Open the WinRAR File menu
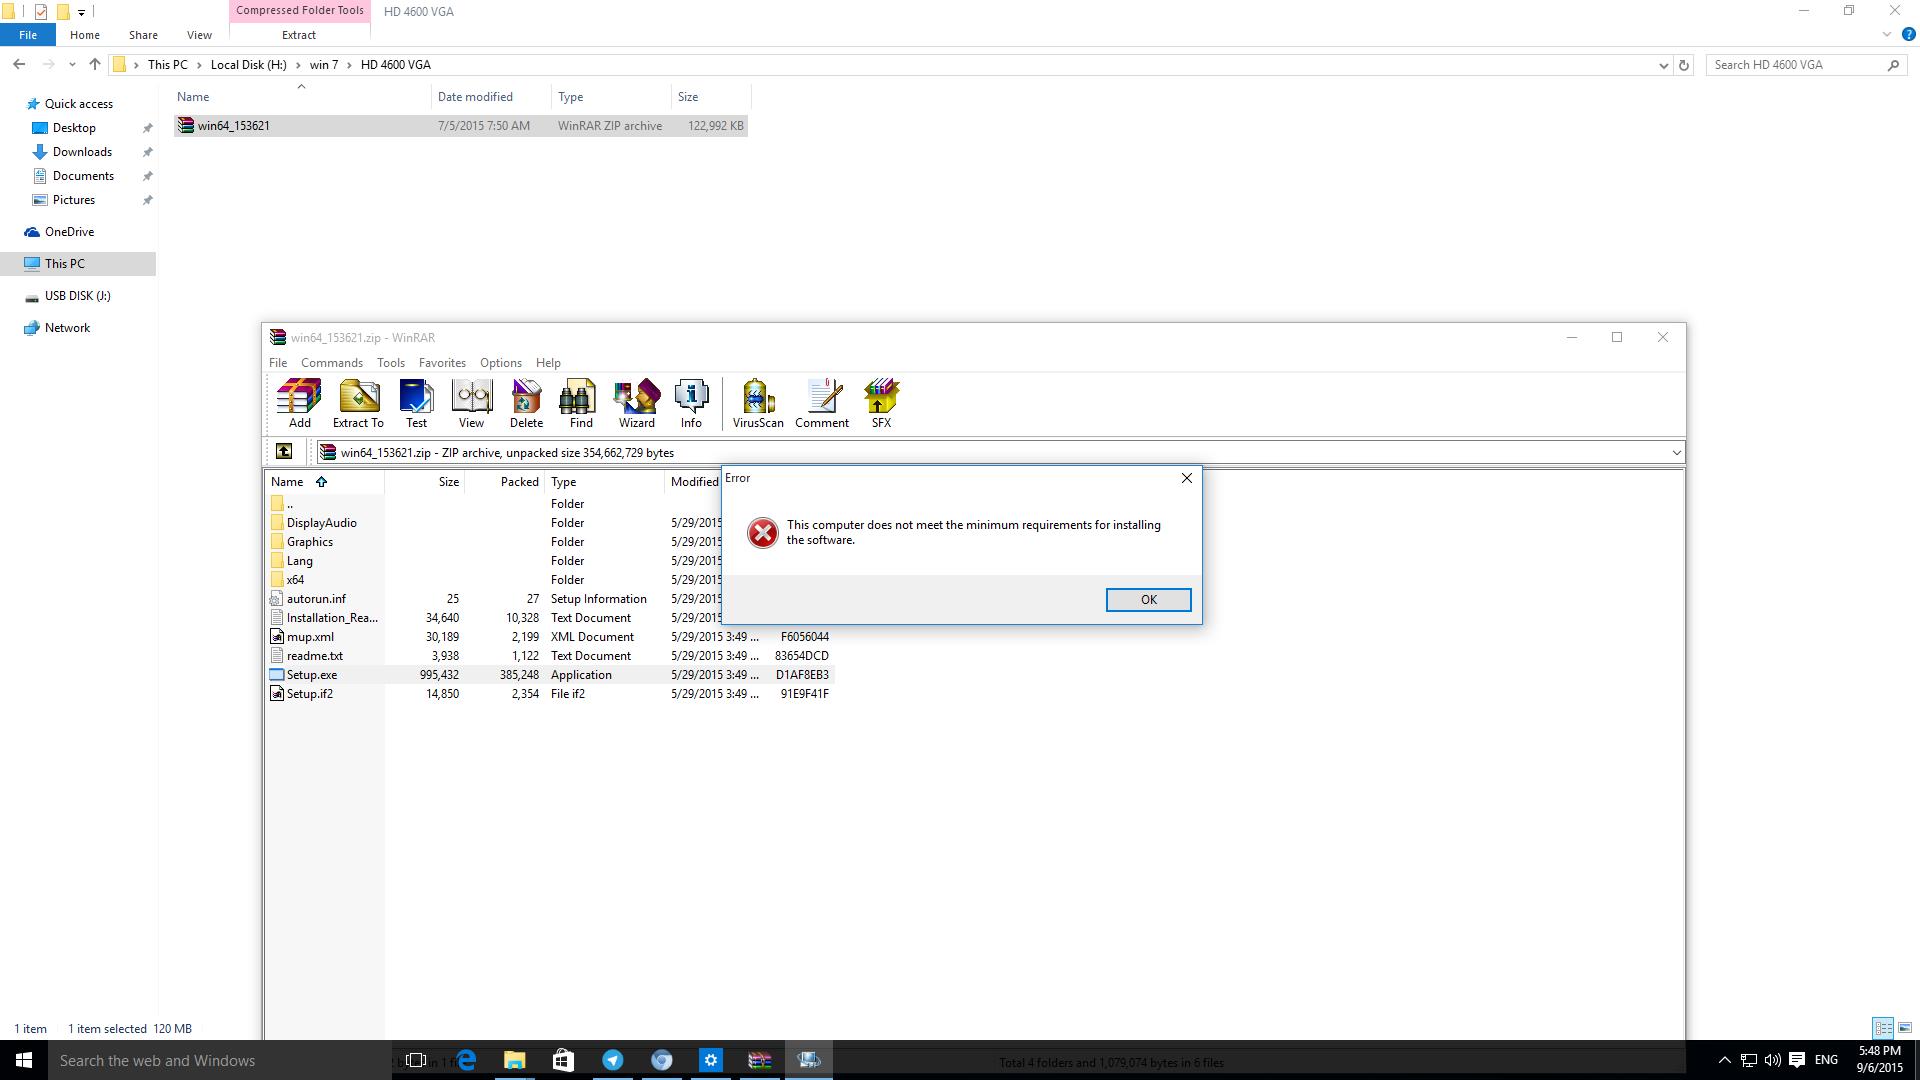1920x1080 pixels. pos(278,363)
